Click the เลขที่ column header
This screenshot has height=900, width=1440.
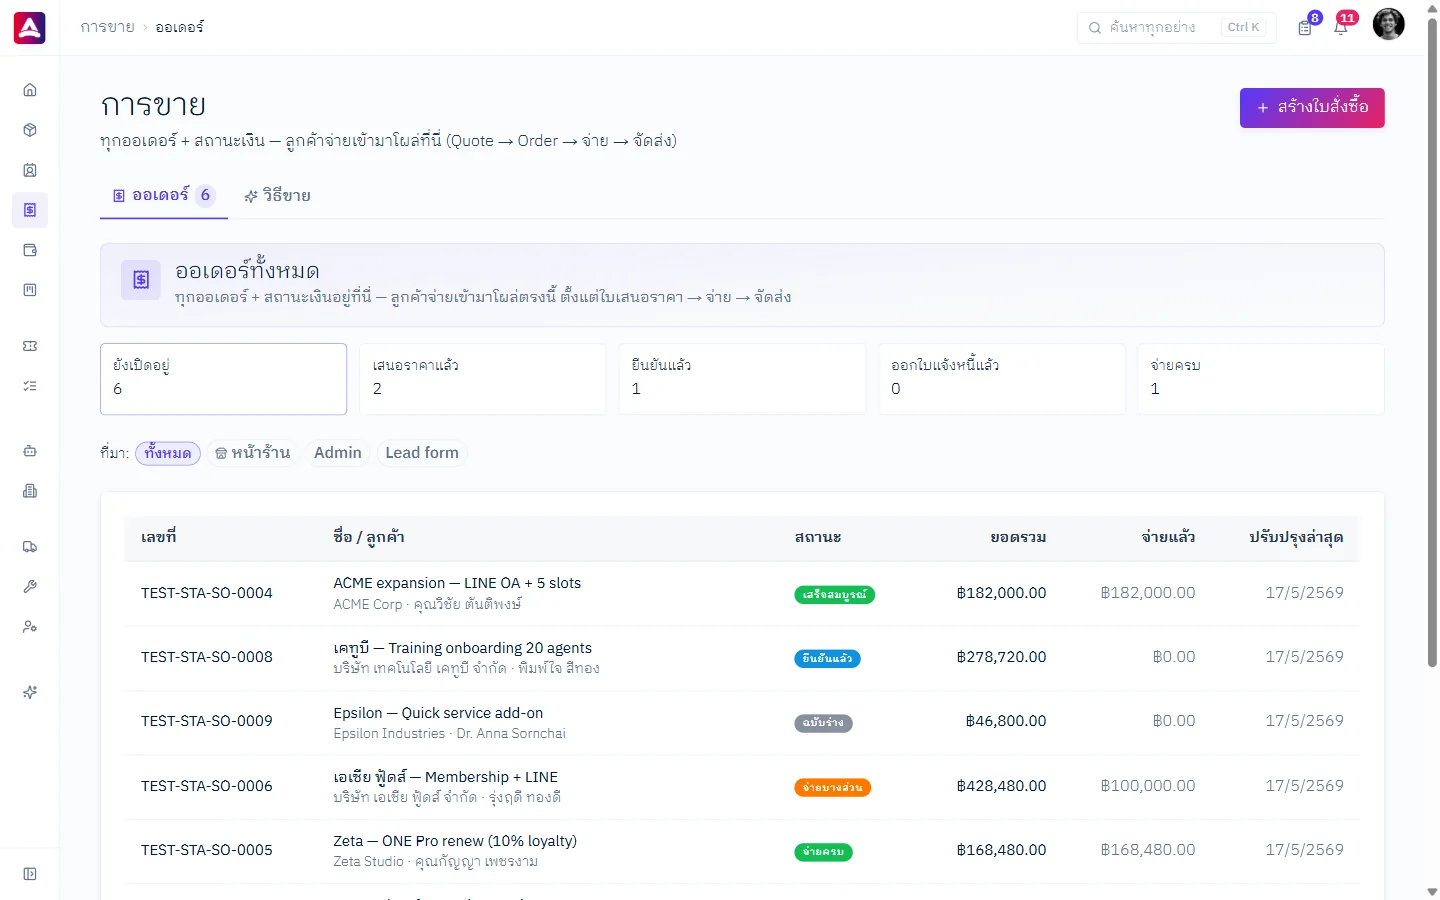coord(159,537)
